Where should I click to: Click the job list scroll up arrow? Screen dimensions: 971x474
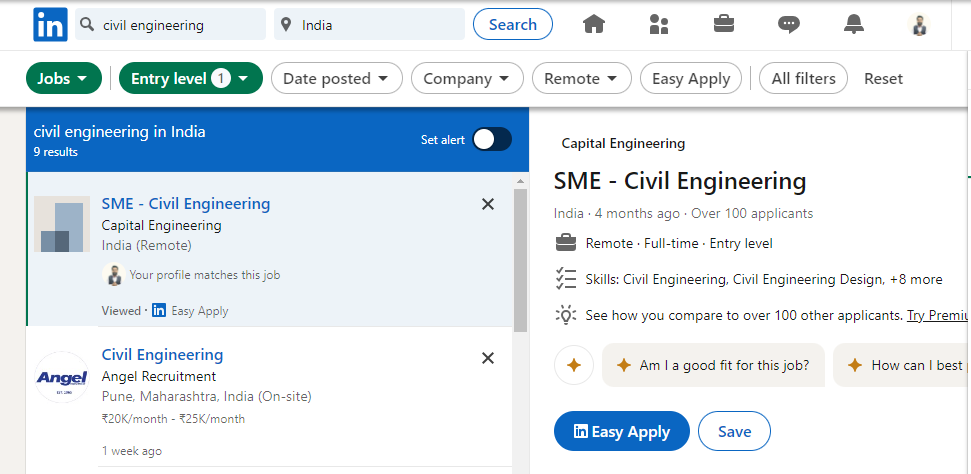click(x=520, y=181)
